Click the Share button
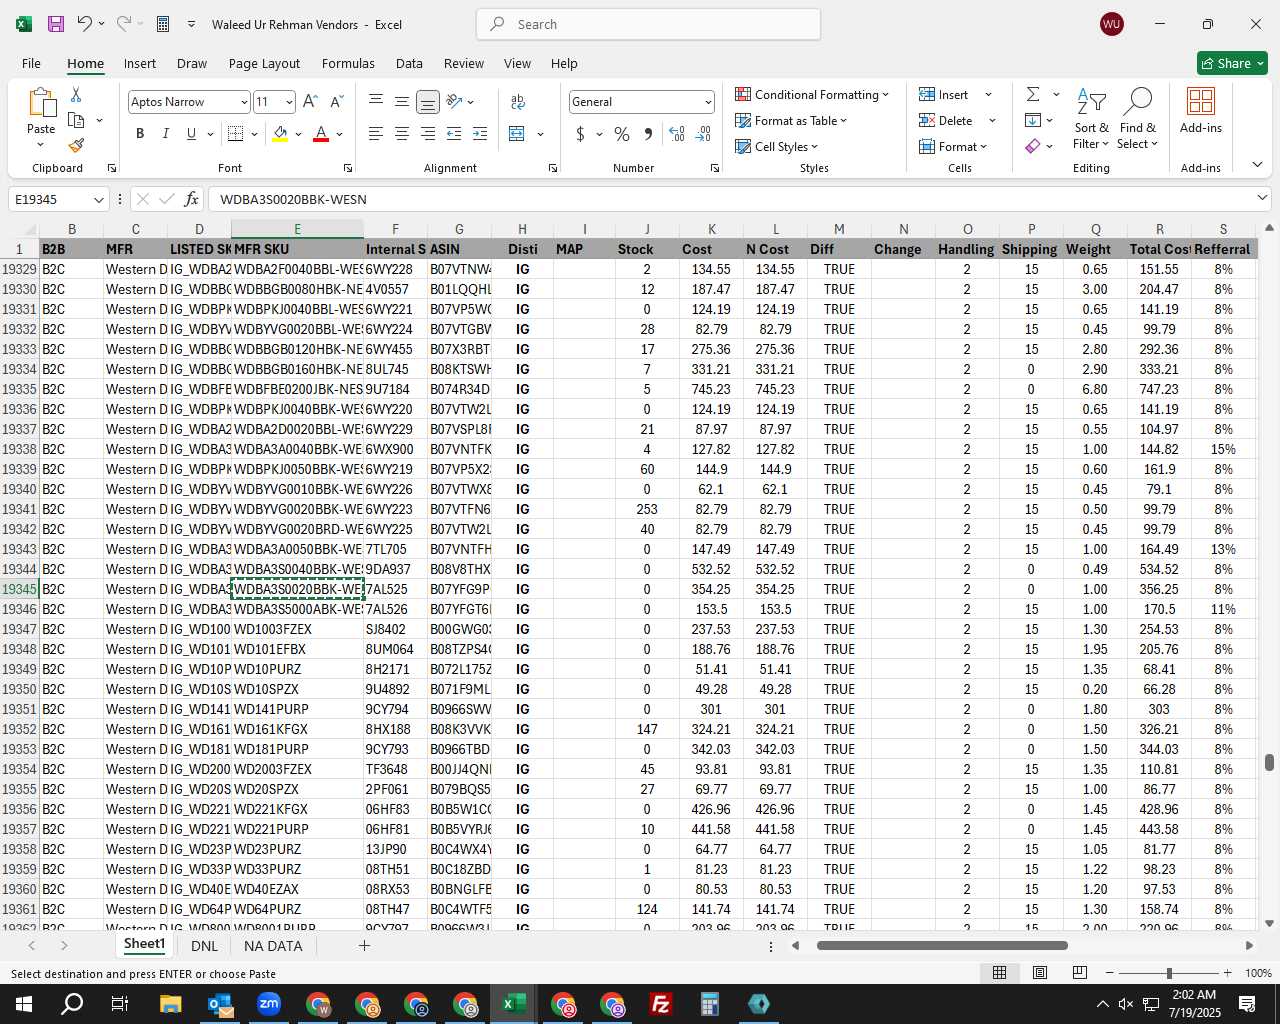Image resolution: width=1280 pixels, height=1024 pixels. (x=1232, y=63)
